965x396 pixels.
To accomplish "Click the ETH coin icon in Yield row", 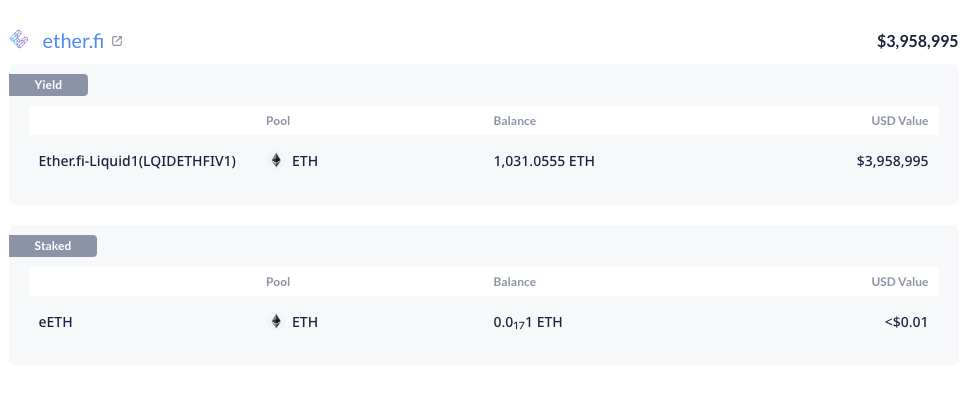I will tap(276, 161).
